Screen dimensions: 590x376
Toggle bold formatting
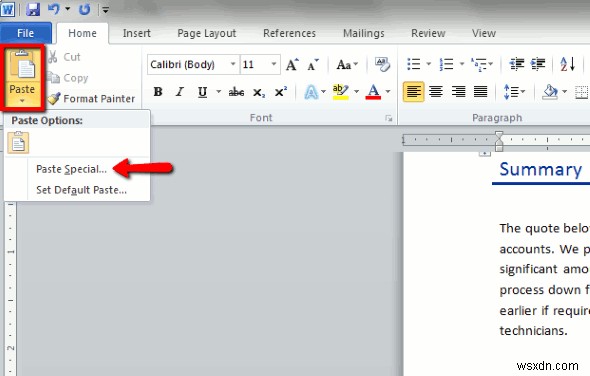(x=158, y=92)
